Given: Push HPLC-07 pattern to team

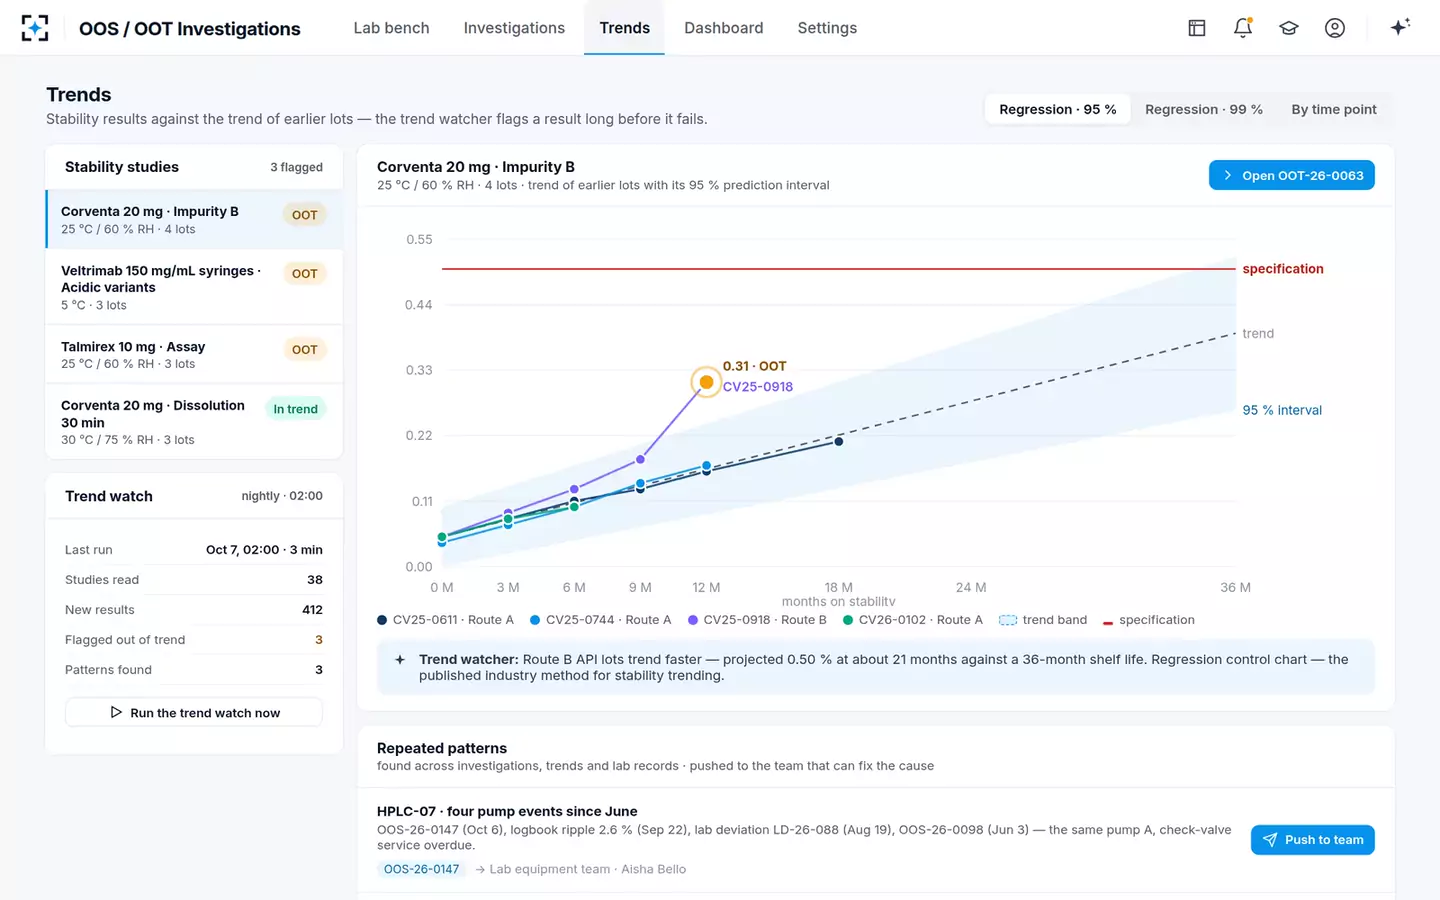Looking at the screenshot, I should tap(1313, 840).
